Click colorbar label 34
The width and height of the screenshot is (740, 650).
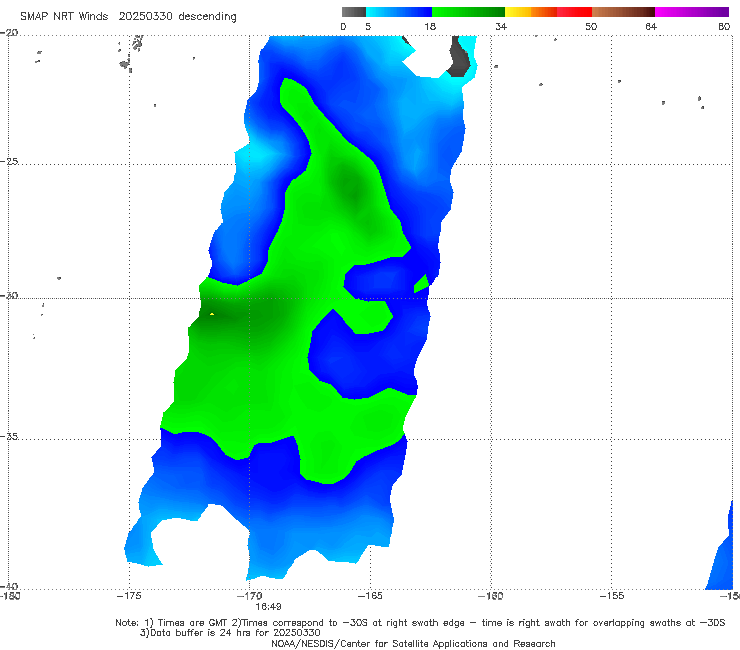point(501,26)
